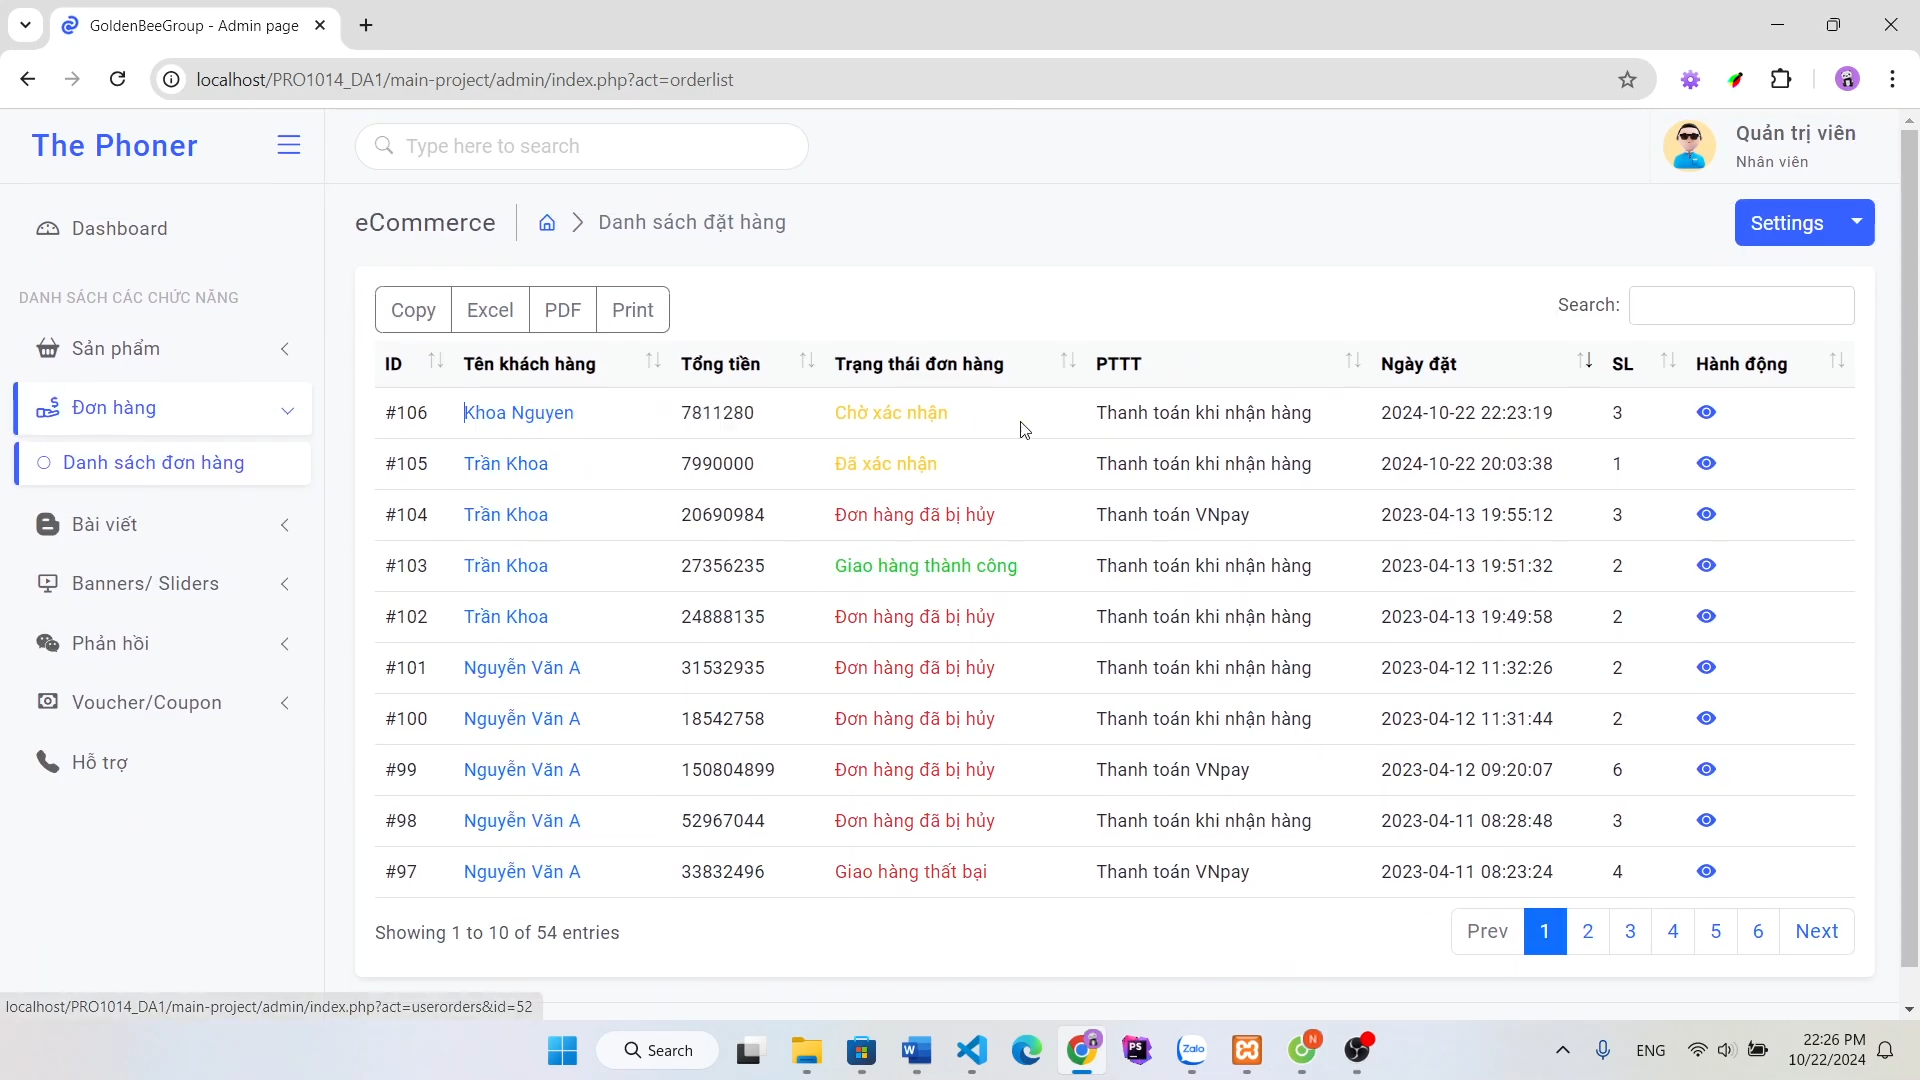1920x1080 pixels.
Task: Toggle the sidebar hamburger menu
Action: 289,145
